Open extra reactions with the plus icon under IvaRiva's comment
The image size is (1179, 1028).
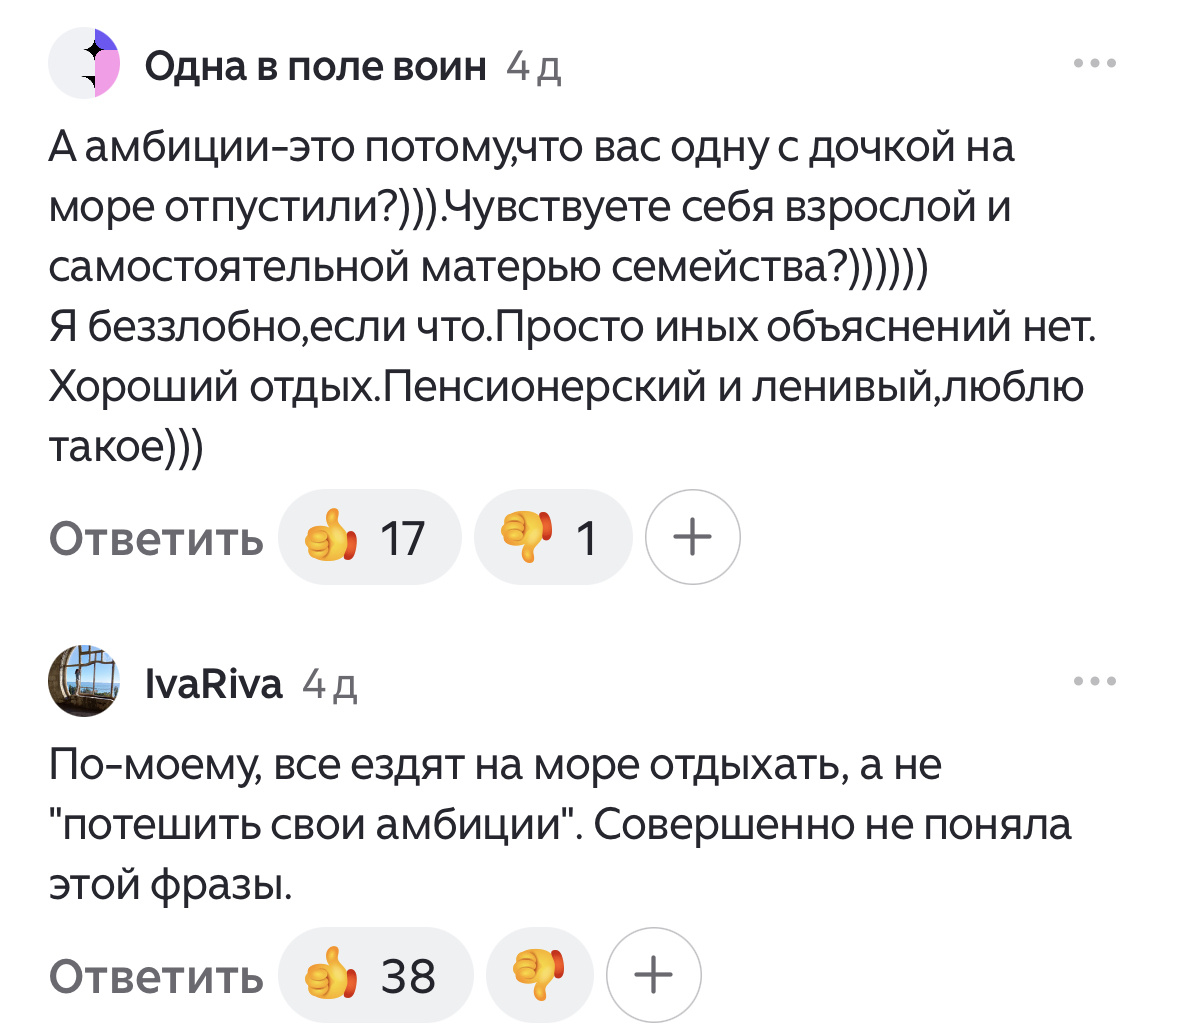click(653, 974)
